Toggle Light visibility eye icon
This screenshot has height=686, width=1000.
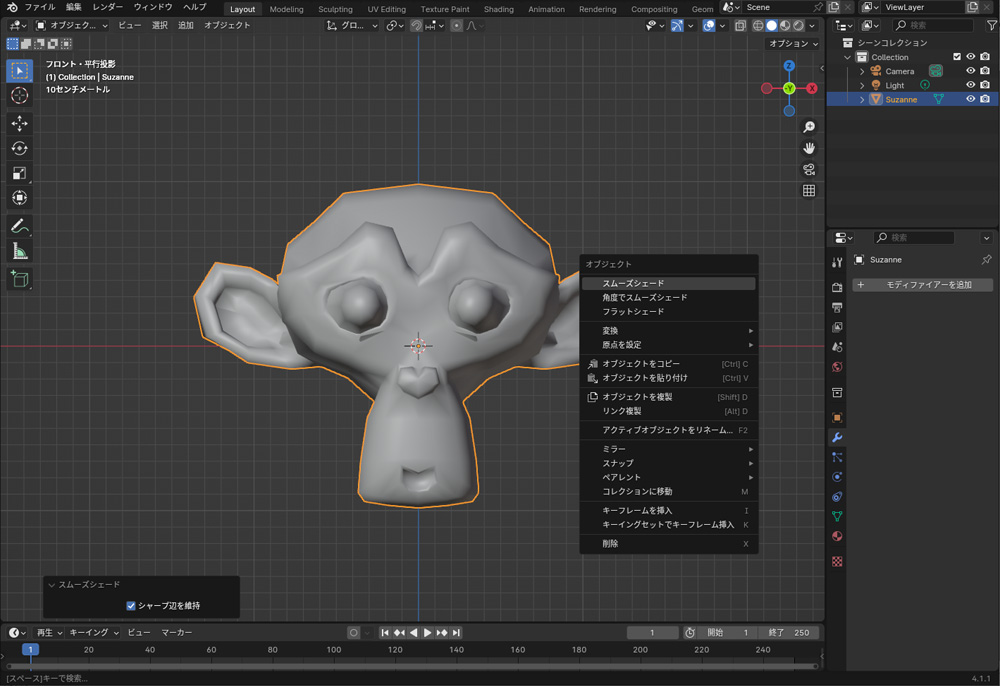pos(970,85)
